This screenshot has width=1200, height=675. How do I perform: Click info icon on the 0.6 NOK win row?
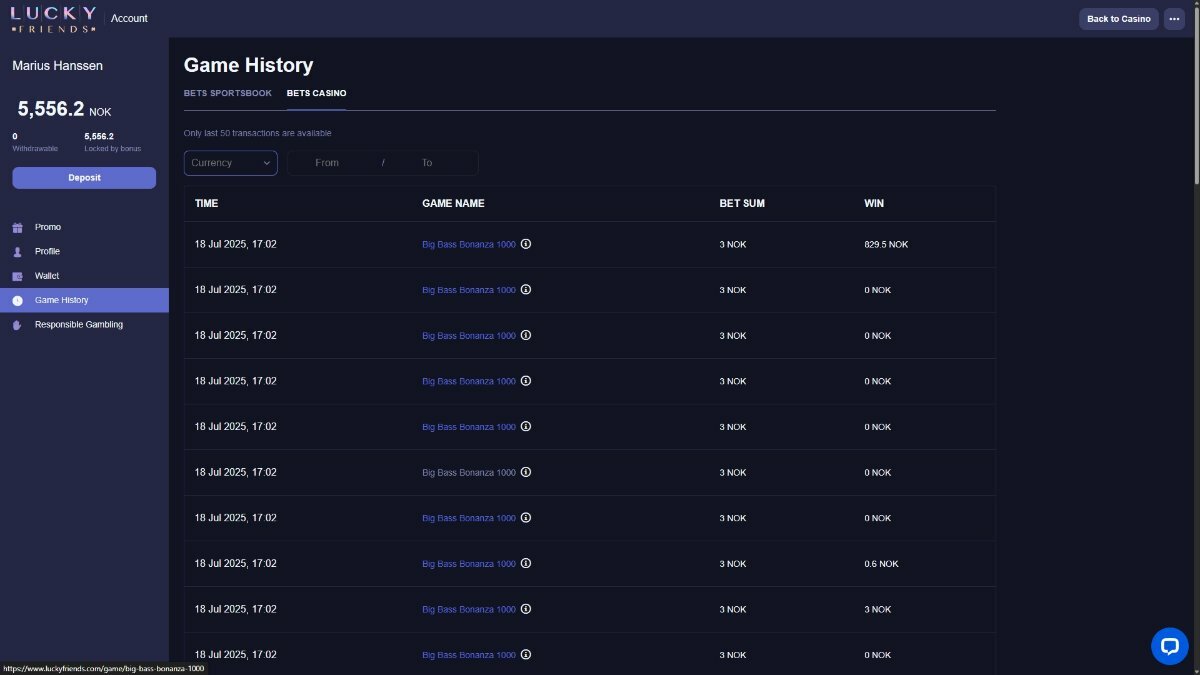526,564
